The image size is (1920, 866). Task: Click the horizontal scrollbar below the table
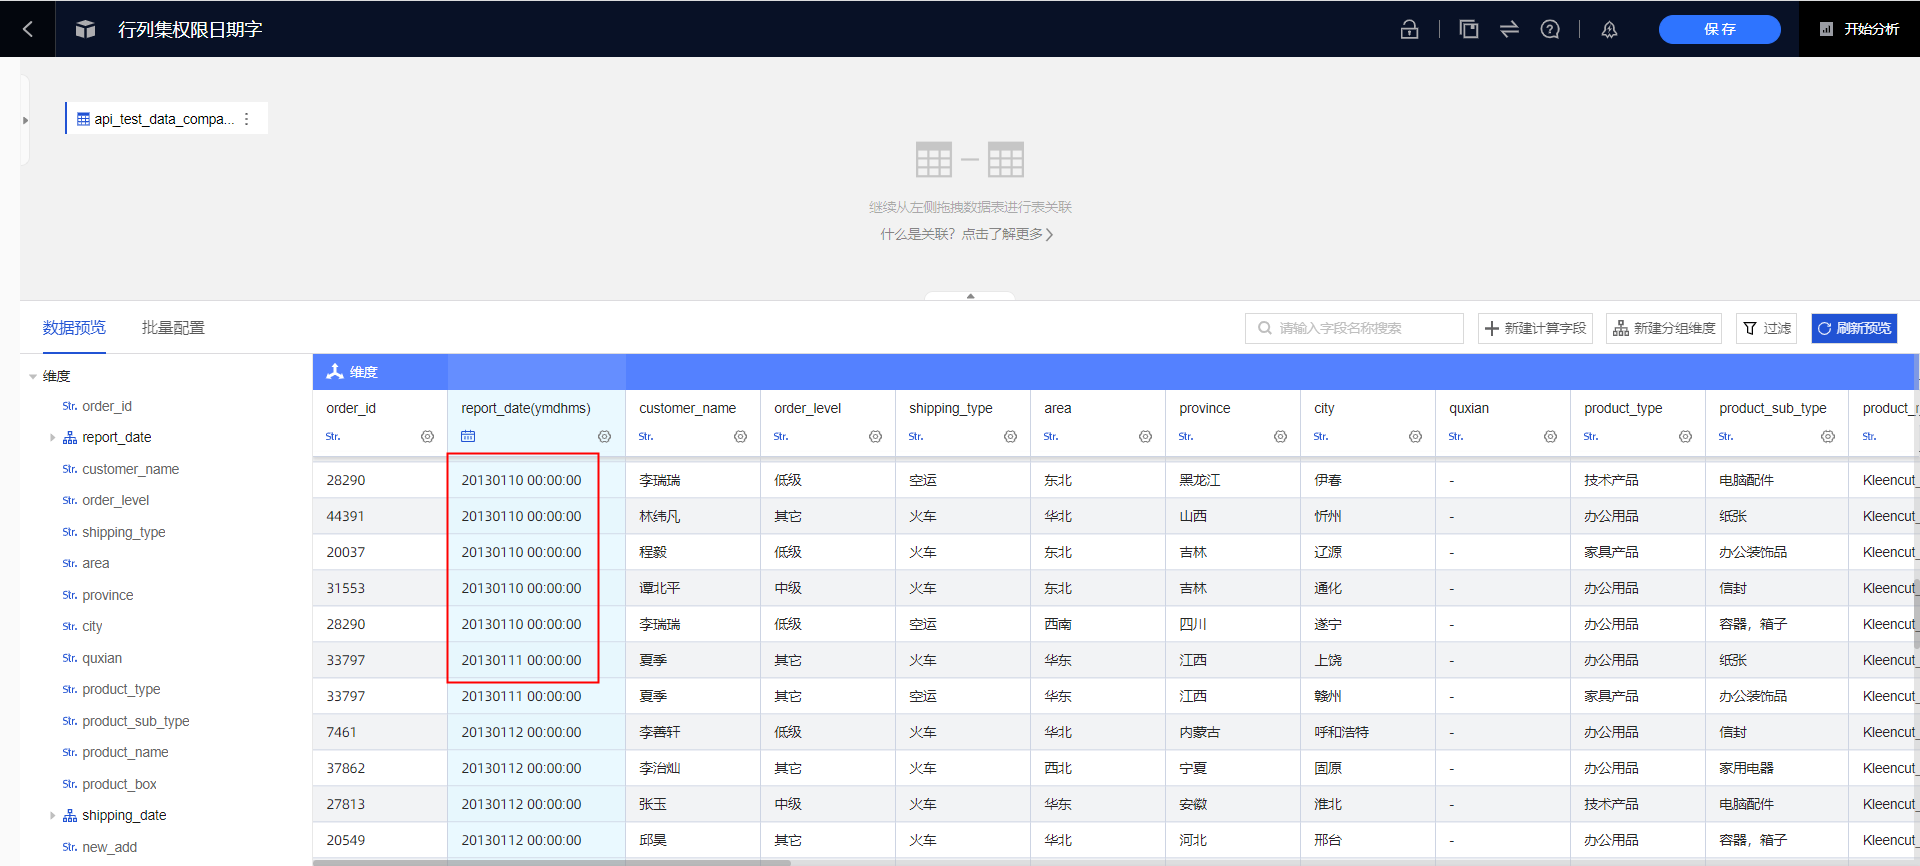point(552,862)
